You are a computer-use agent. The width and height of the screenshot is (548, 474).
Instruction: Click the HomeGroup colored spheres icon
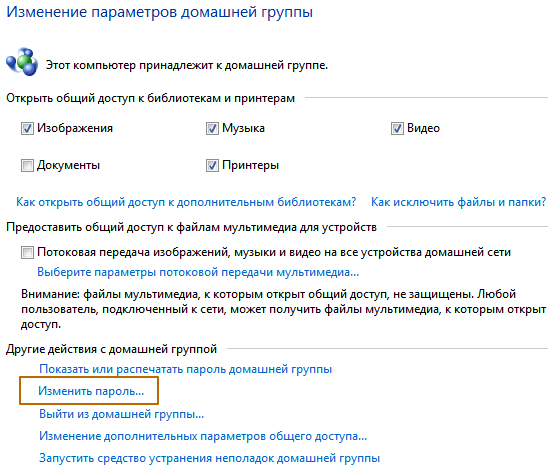pyautogui.click(x=22, y=62)
